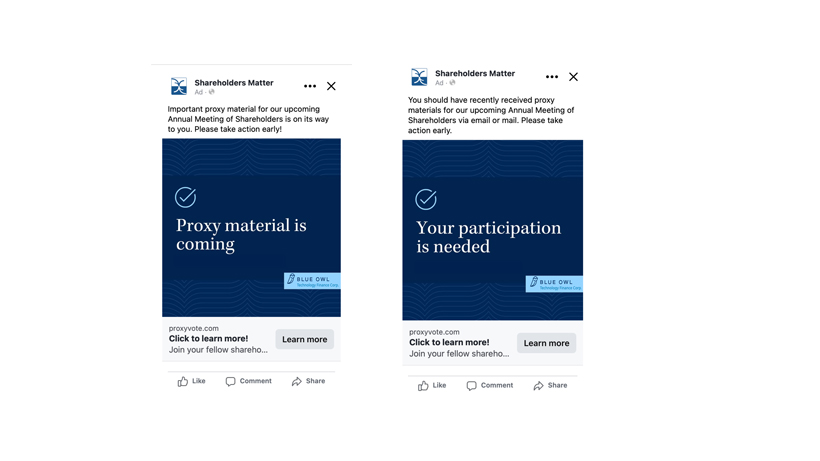
Task: Share the right ad post
Action: click(550, 386)
